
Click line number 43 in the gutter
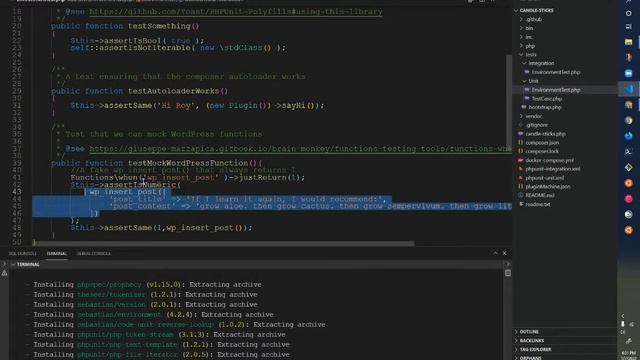tap(17, 192)
